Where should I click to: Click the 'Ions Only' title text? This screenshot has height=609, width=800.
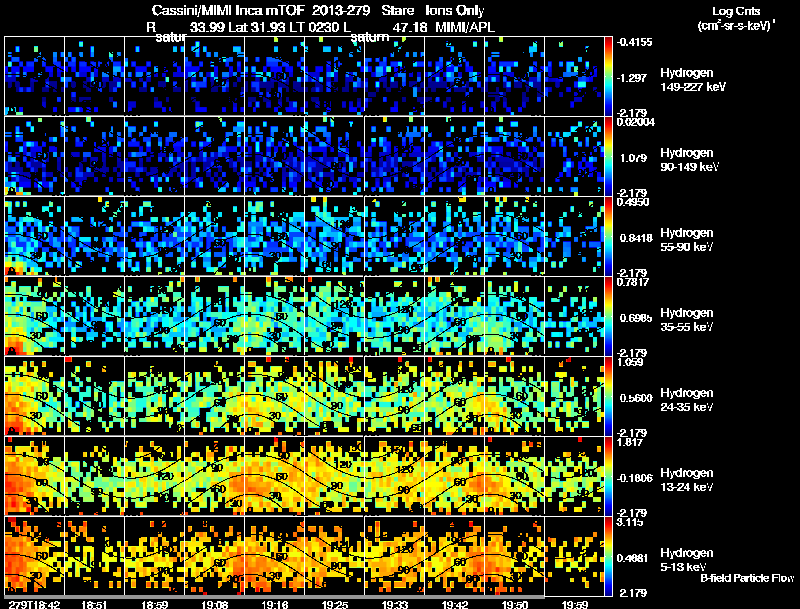coord(455,10)
